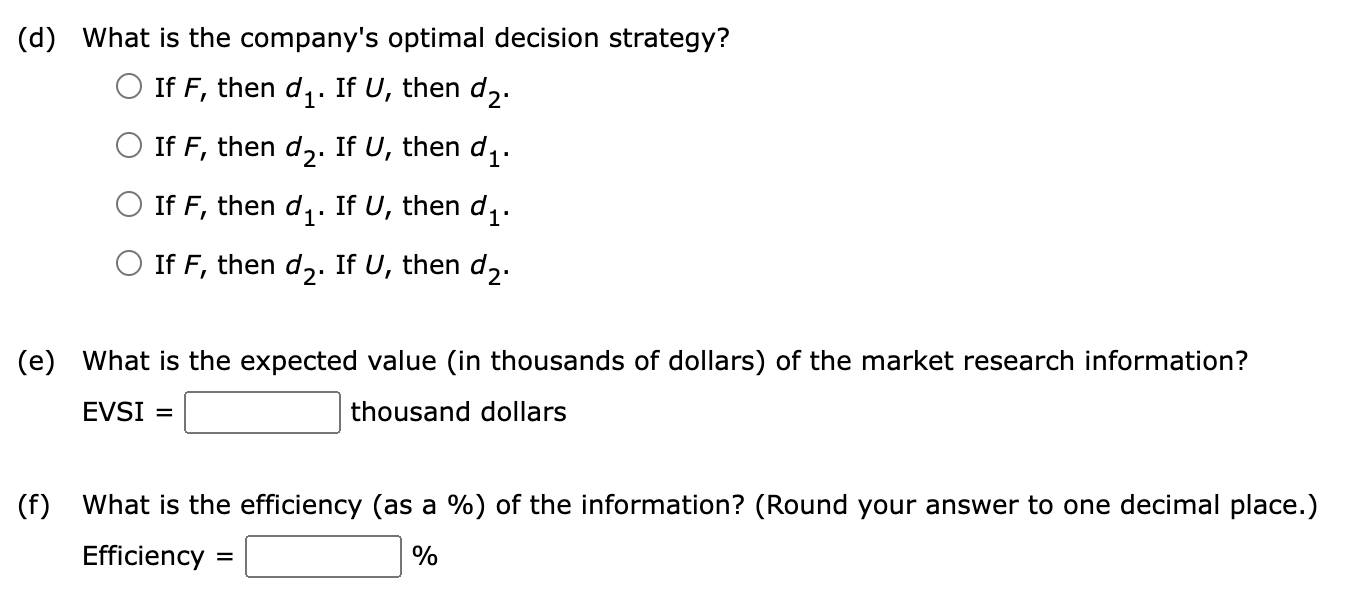
Task: Select radio option 'If F, then d1. If U, then d1.'
Action: pyautogui.click(x=128, y=205)
